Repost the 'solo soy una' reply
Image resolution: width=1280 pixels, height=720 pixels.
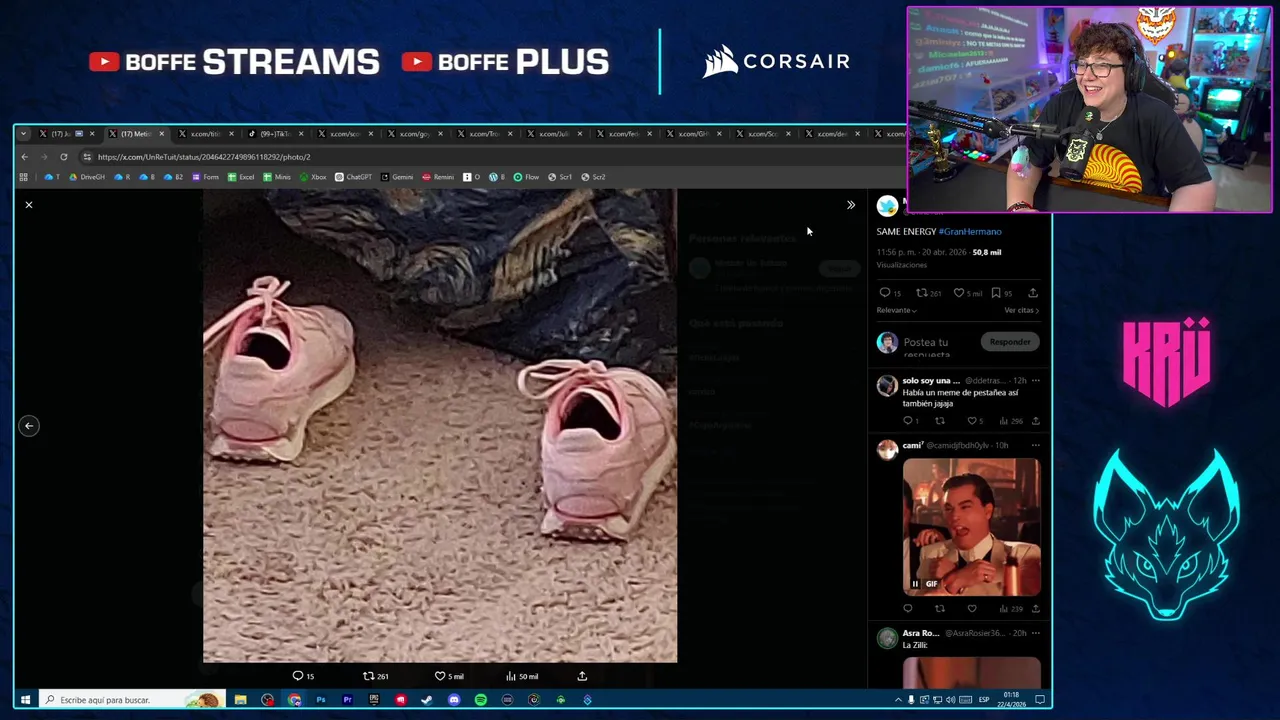coord(940,421)
